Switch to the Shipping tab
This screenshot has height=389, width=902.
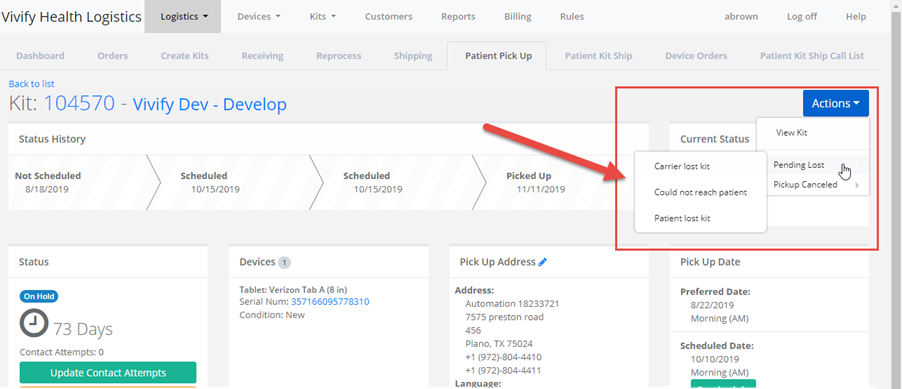pos(413,56)
